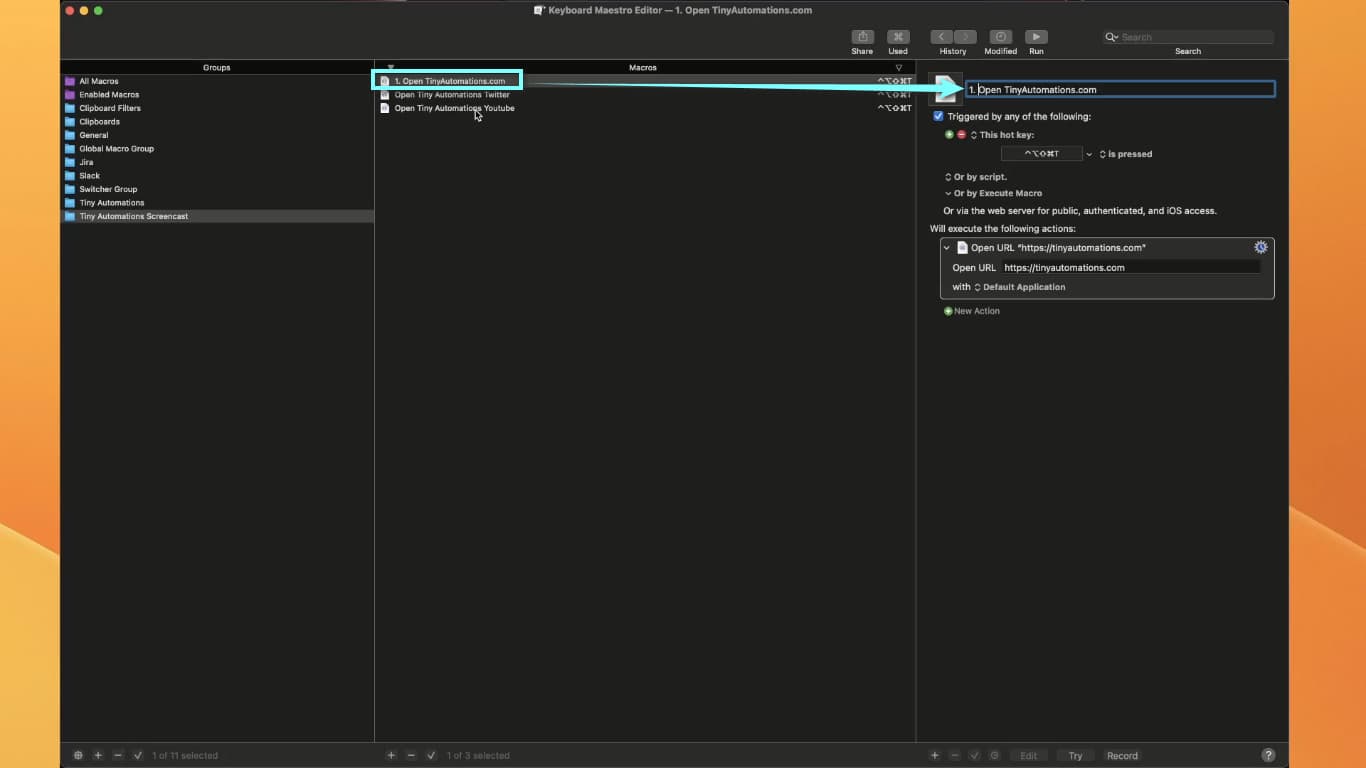Click the hot key ⌃⌥⇧⌘T field
The height and width of the screenshot is (768, 1366).
click(x=1041, y=154)
